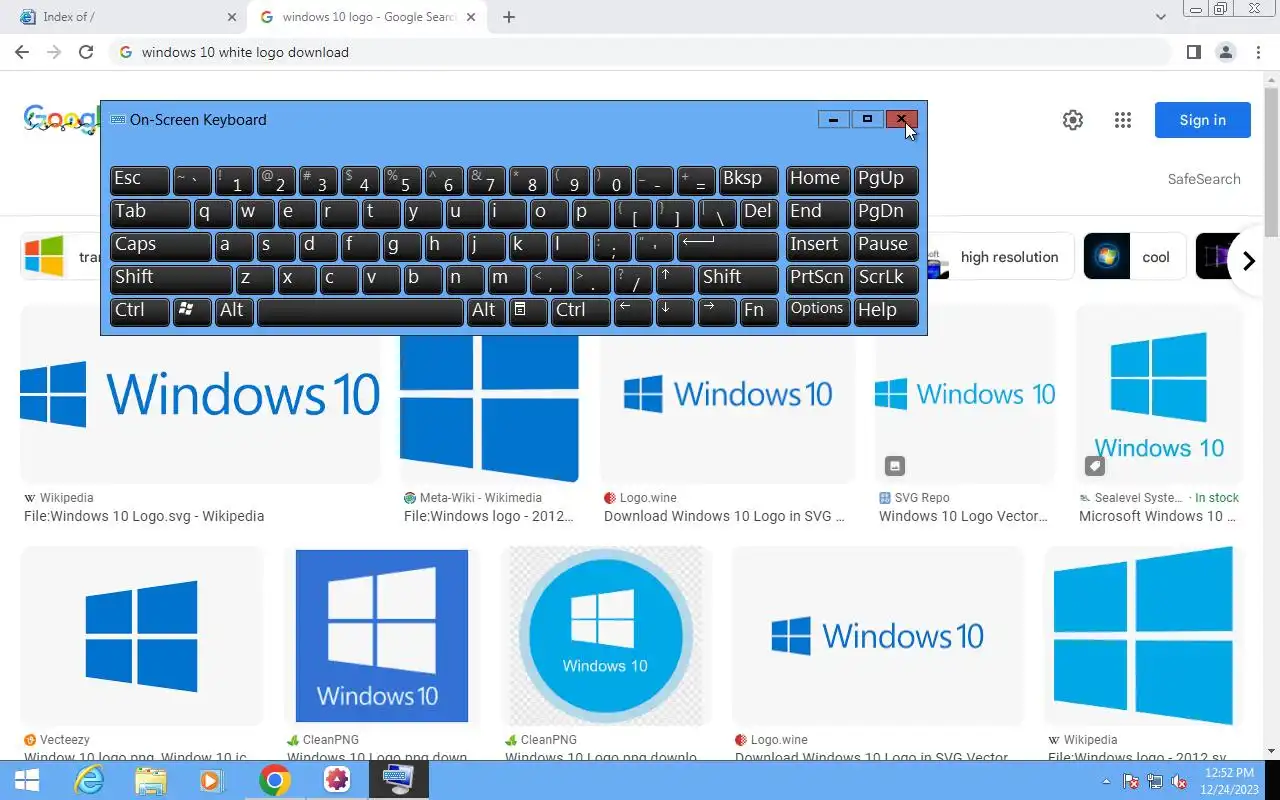Open Chrome three-dot menu

coord(1258,52)
